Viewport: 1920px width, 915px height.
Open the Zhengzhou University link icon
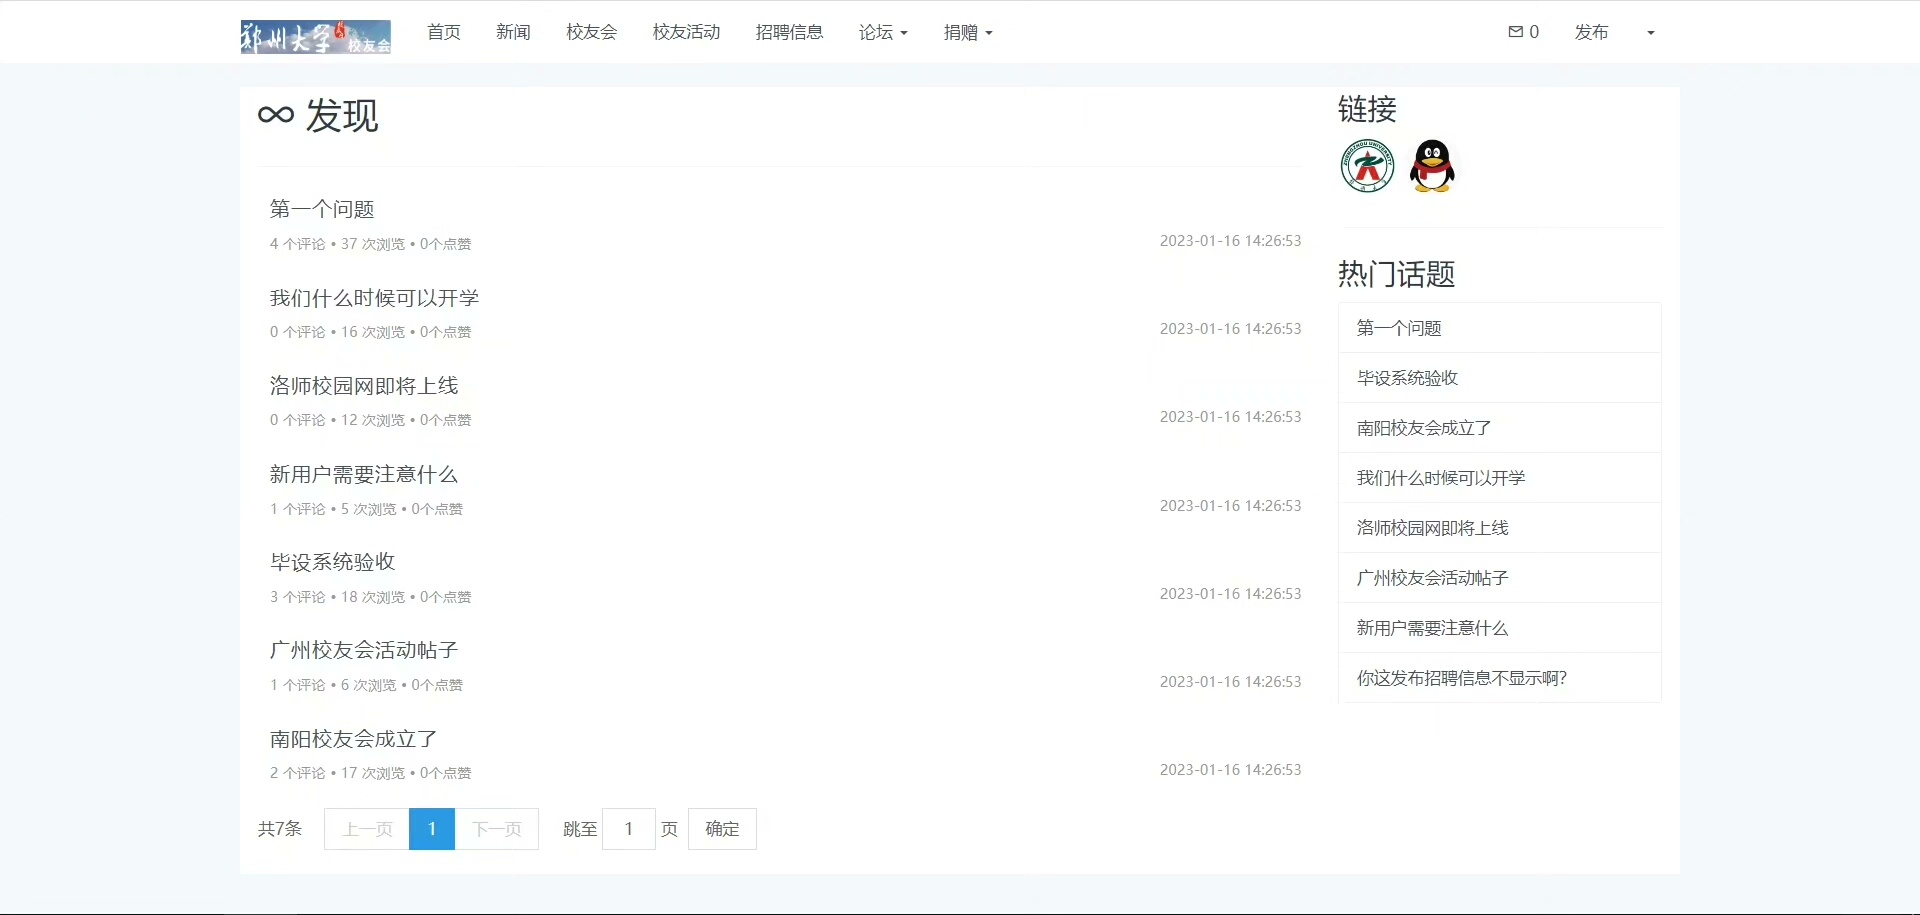(x=1367, y=166)
